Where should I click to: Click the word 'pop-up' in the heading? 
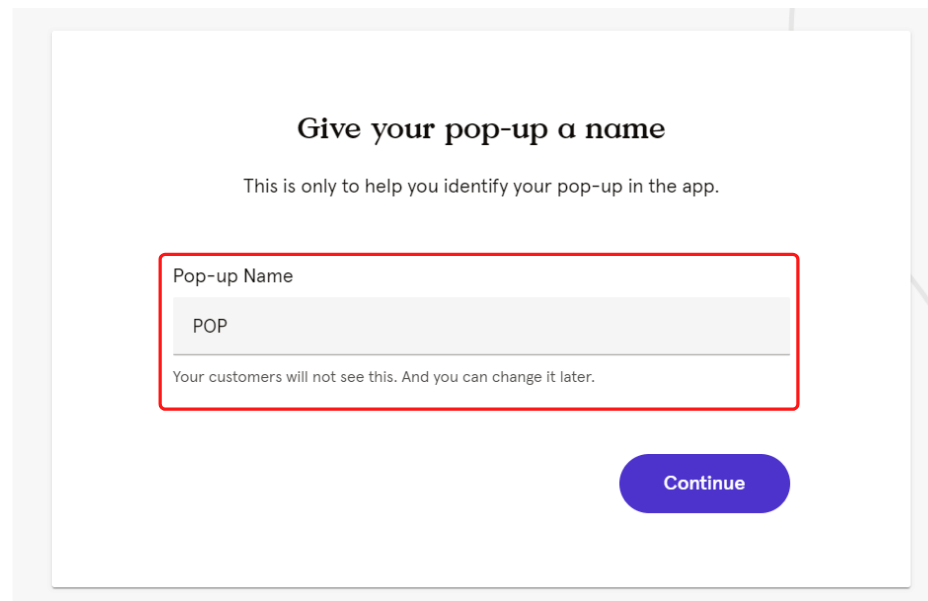pos(496,131)
